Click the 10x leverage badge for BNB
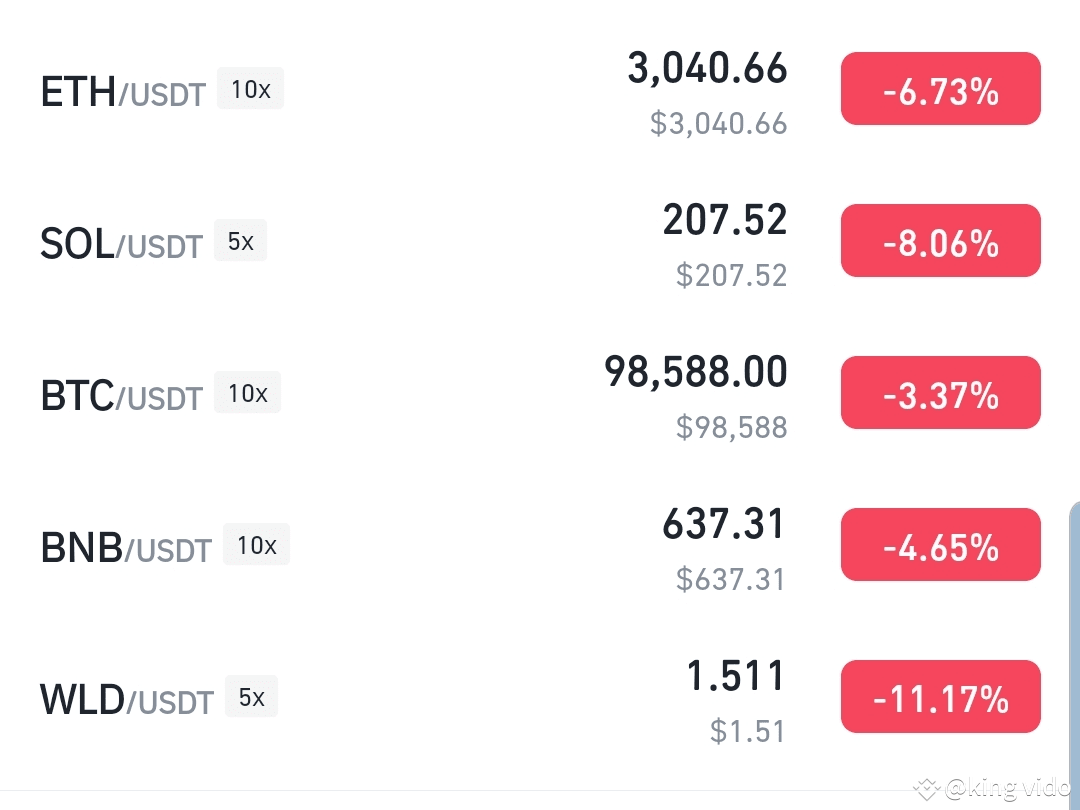Screen dimensions: 1080x810 [256, 544]
